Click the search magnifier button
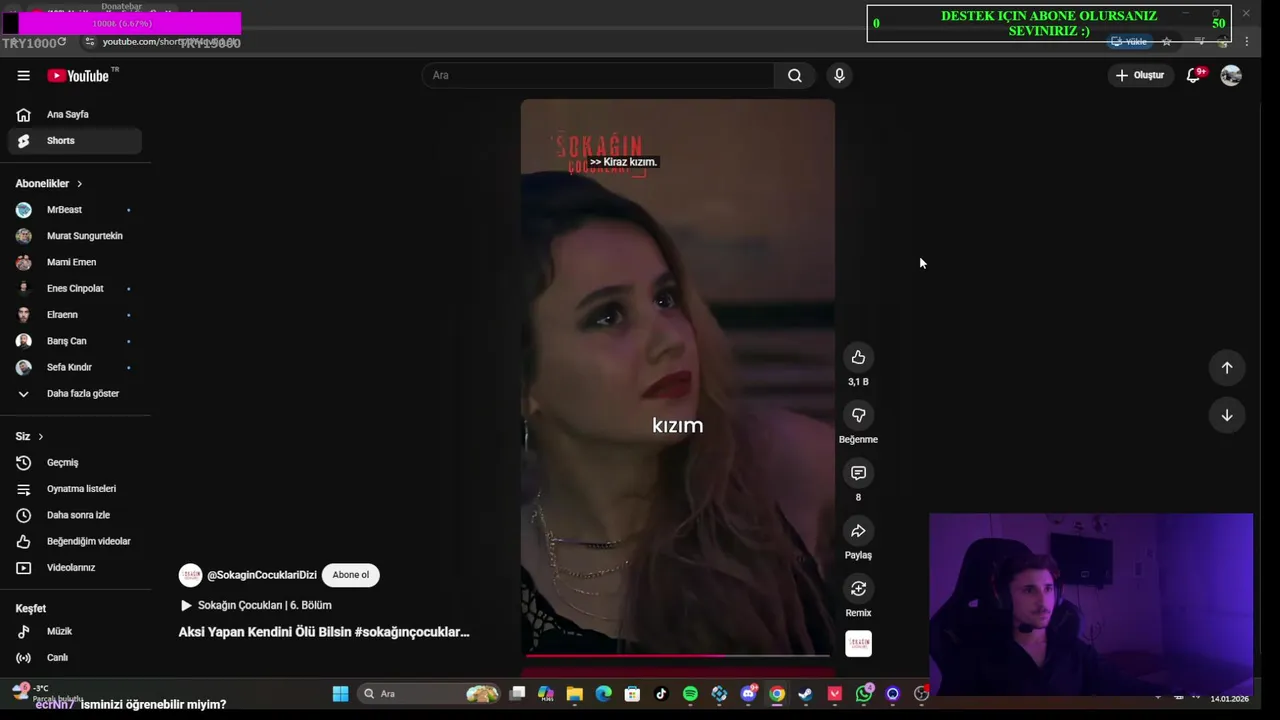 [794, 75]
